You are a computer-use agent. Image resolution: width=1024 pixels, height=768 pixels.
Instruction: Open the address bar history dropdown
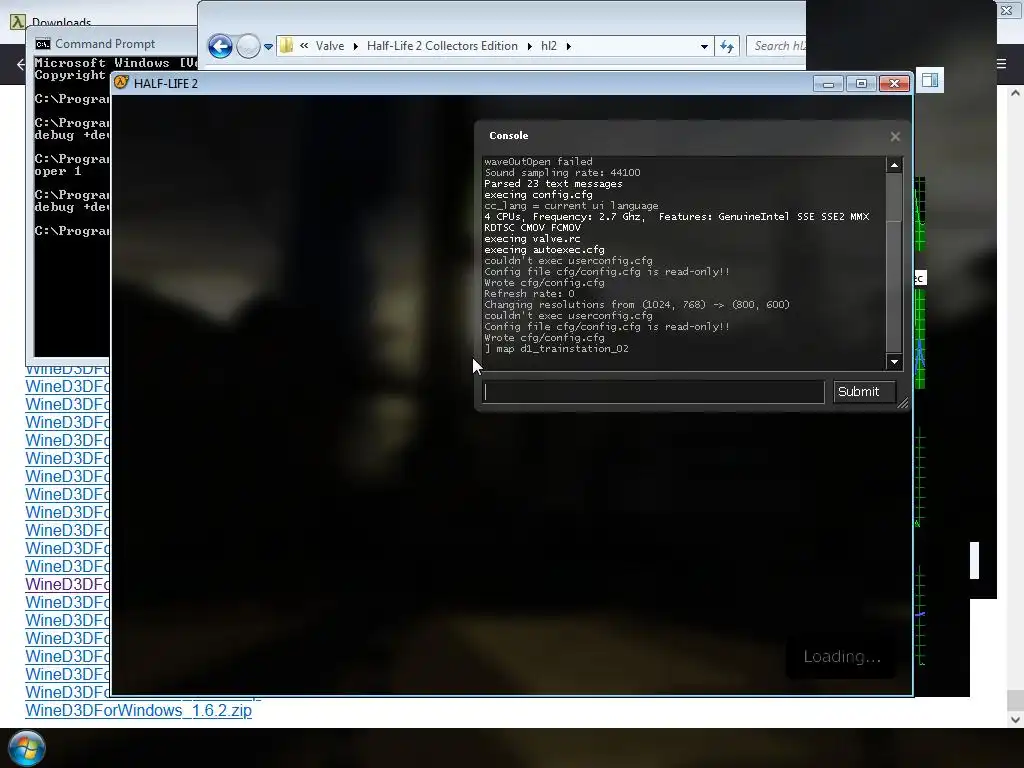(704, 46)
